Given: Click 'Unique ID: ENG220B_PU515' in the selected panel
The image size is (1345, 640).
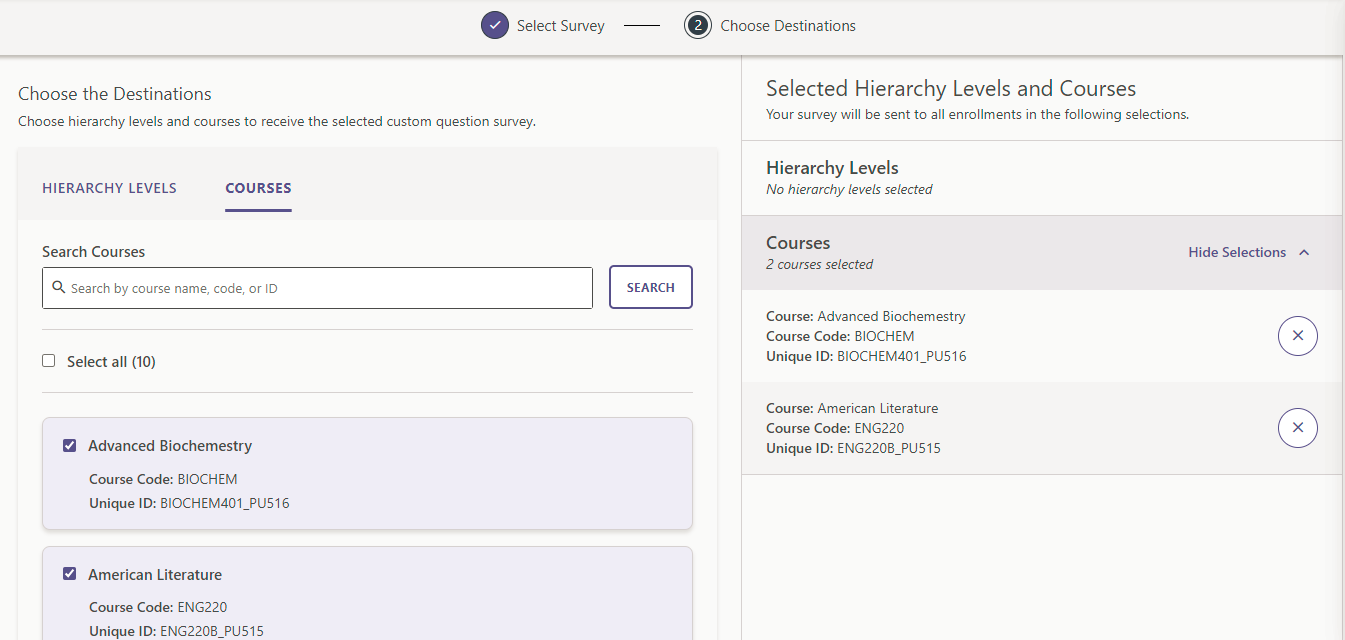Looking at the screenshot, I should [853, 448].
